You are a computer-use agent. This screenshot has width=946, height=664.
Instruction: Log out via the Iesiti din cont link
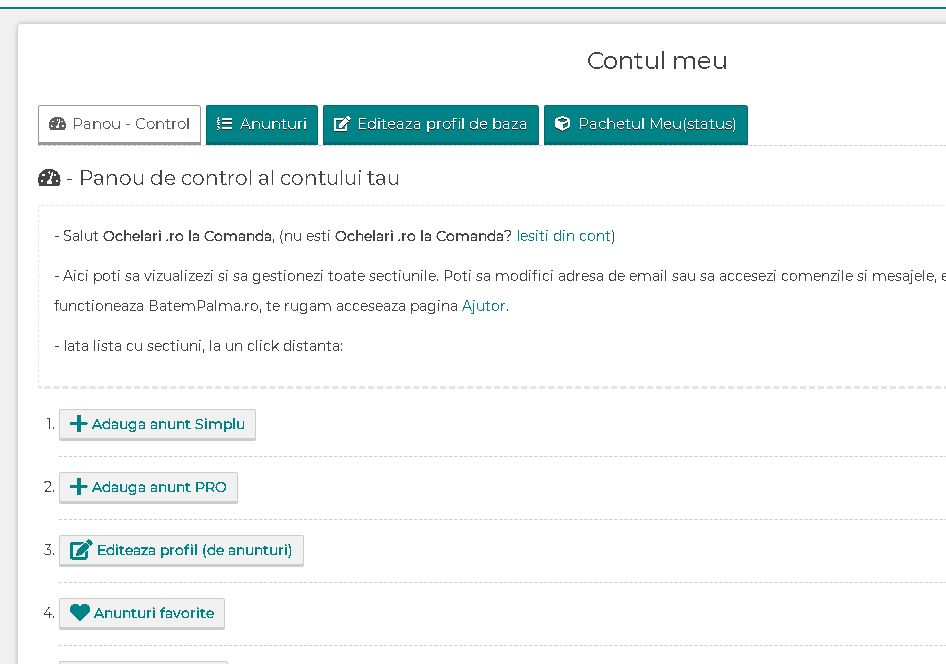point(563,236)
